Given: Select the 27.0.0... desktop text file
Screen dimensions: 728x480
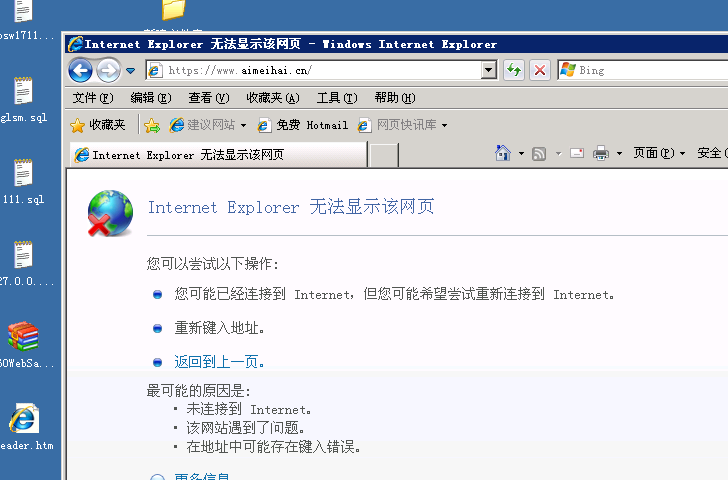Looking at the screenshot, I should (24, 263).
